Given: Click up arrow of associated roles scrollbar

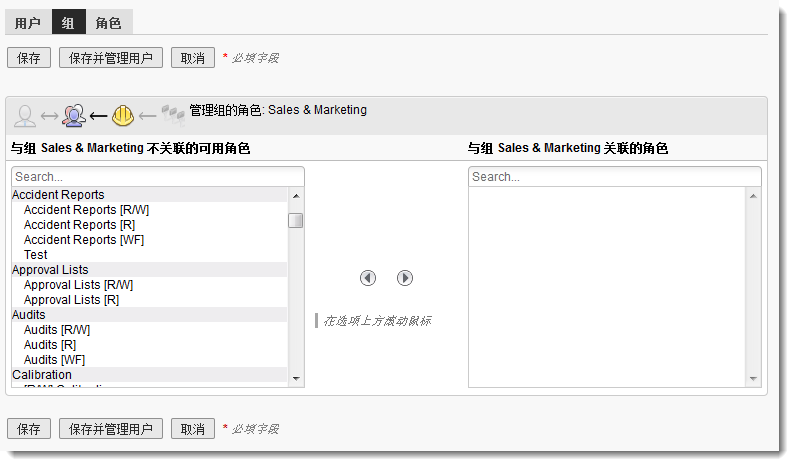Looking at the screenshot, I should 753,196.
